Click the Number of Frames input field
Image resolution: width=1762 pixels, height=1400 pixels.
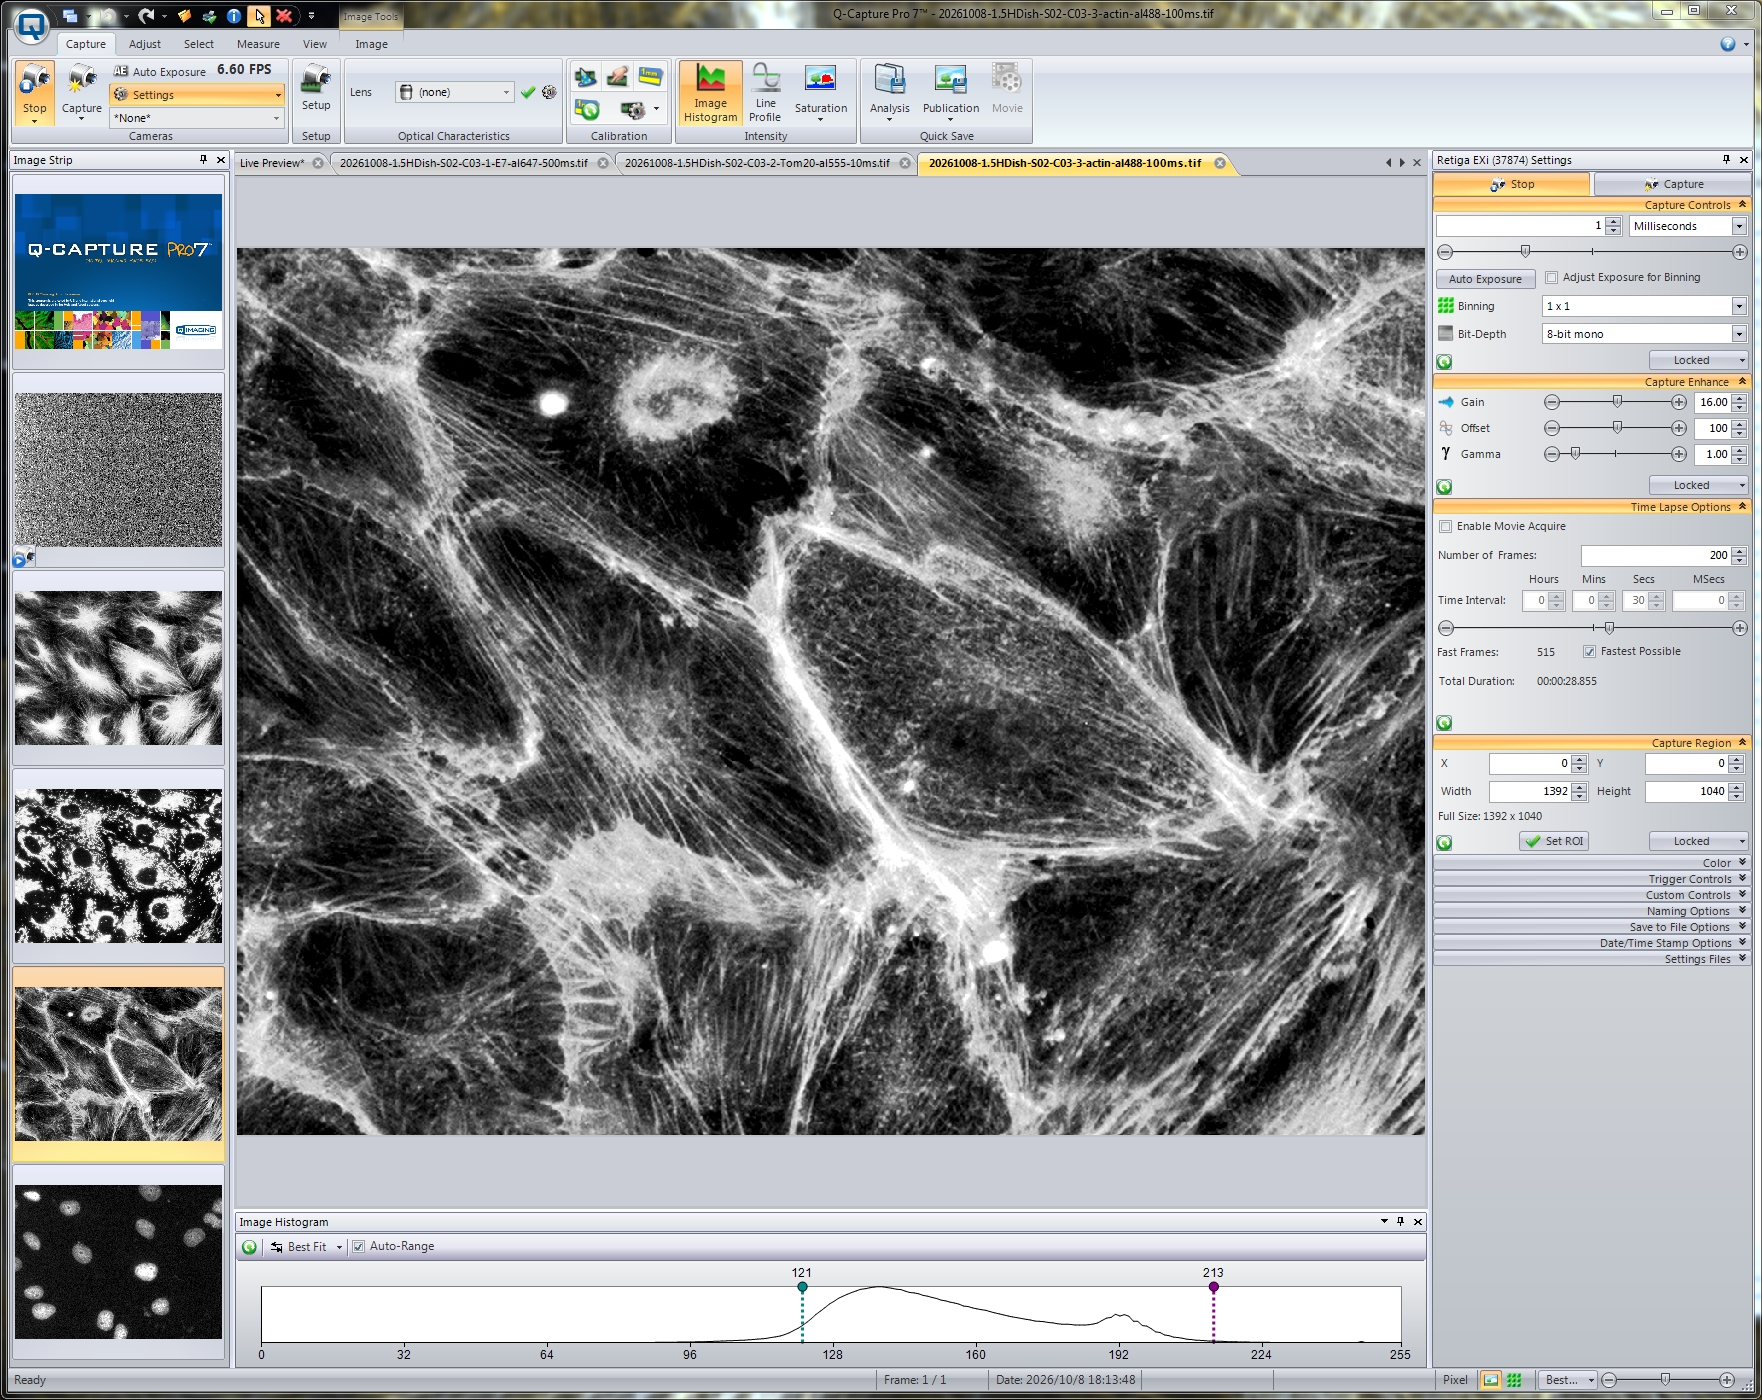pos(1656,555)
